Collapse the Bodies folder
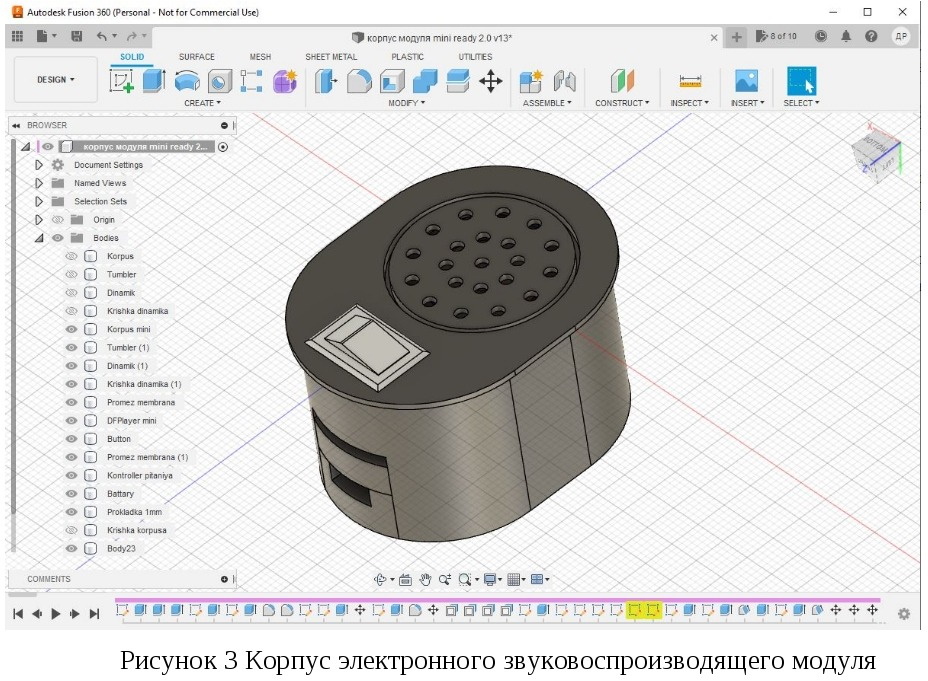Image resolution: width=928 pixels, height=681 pixels. 39,238
